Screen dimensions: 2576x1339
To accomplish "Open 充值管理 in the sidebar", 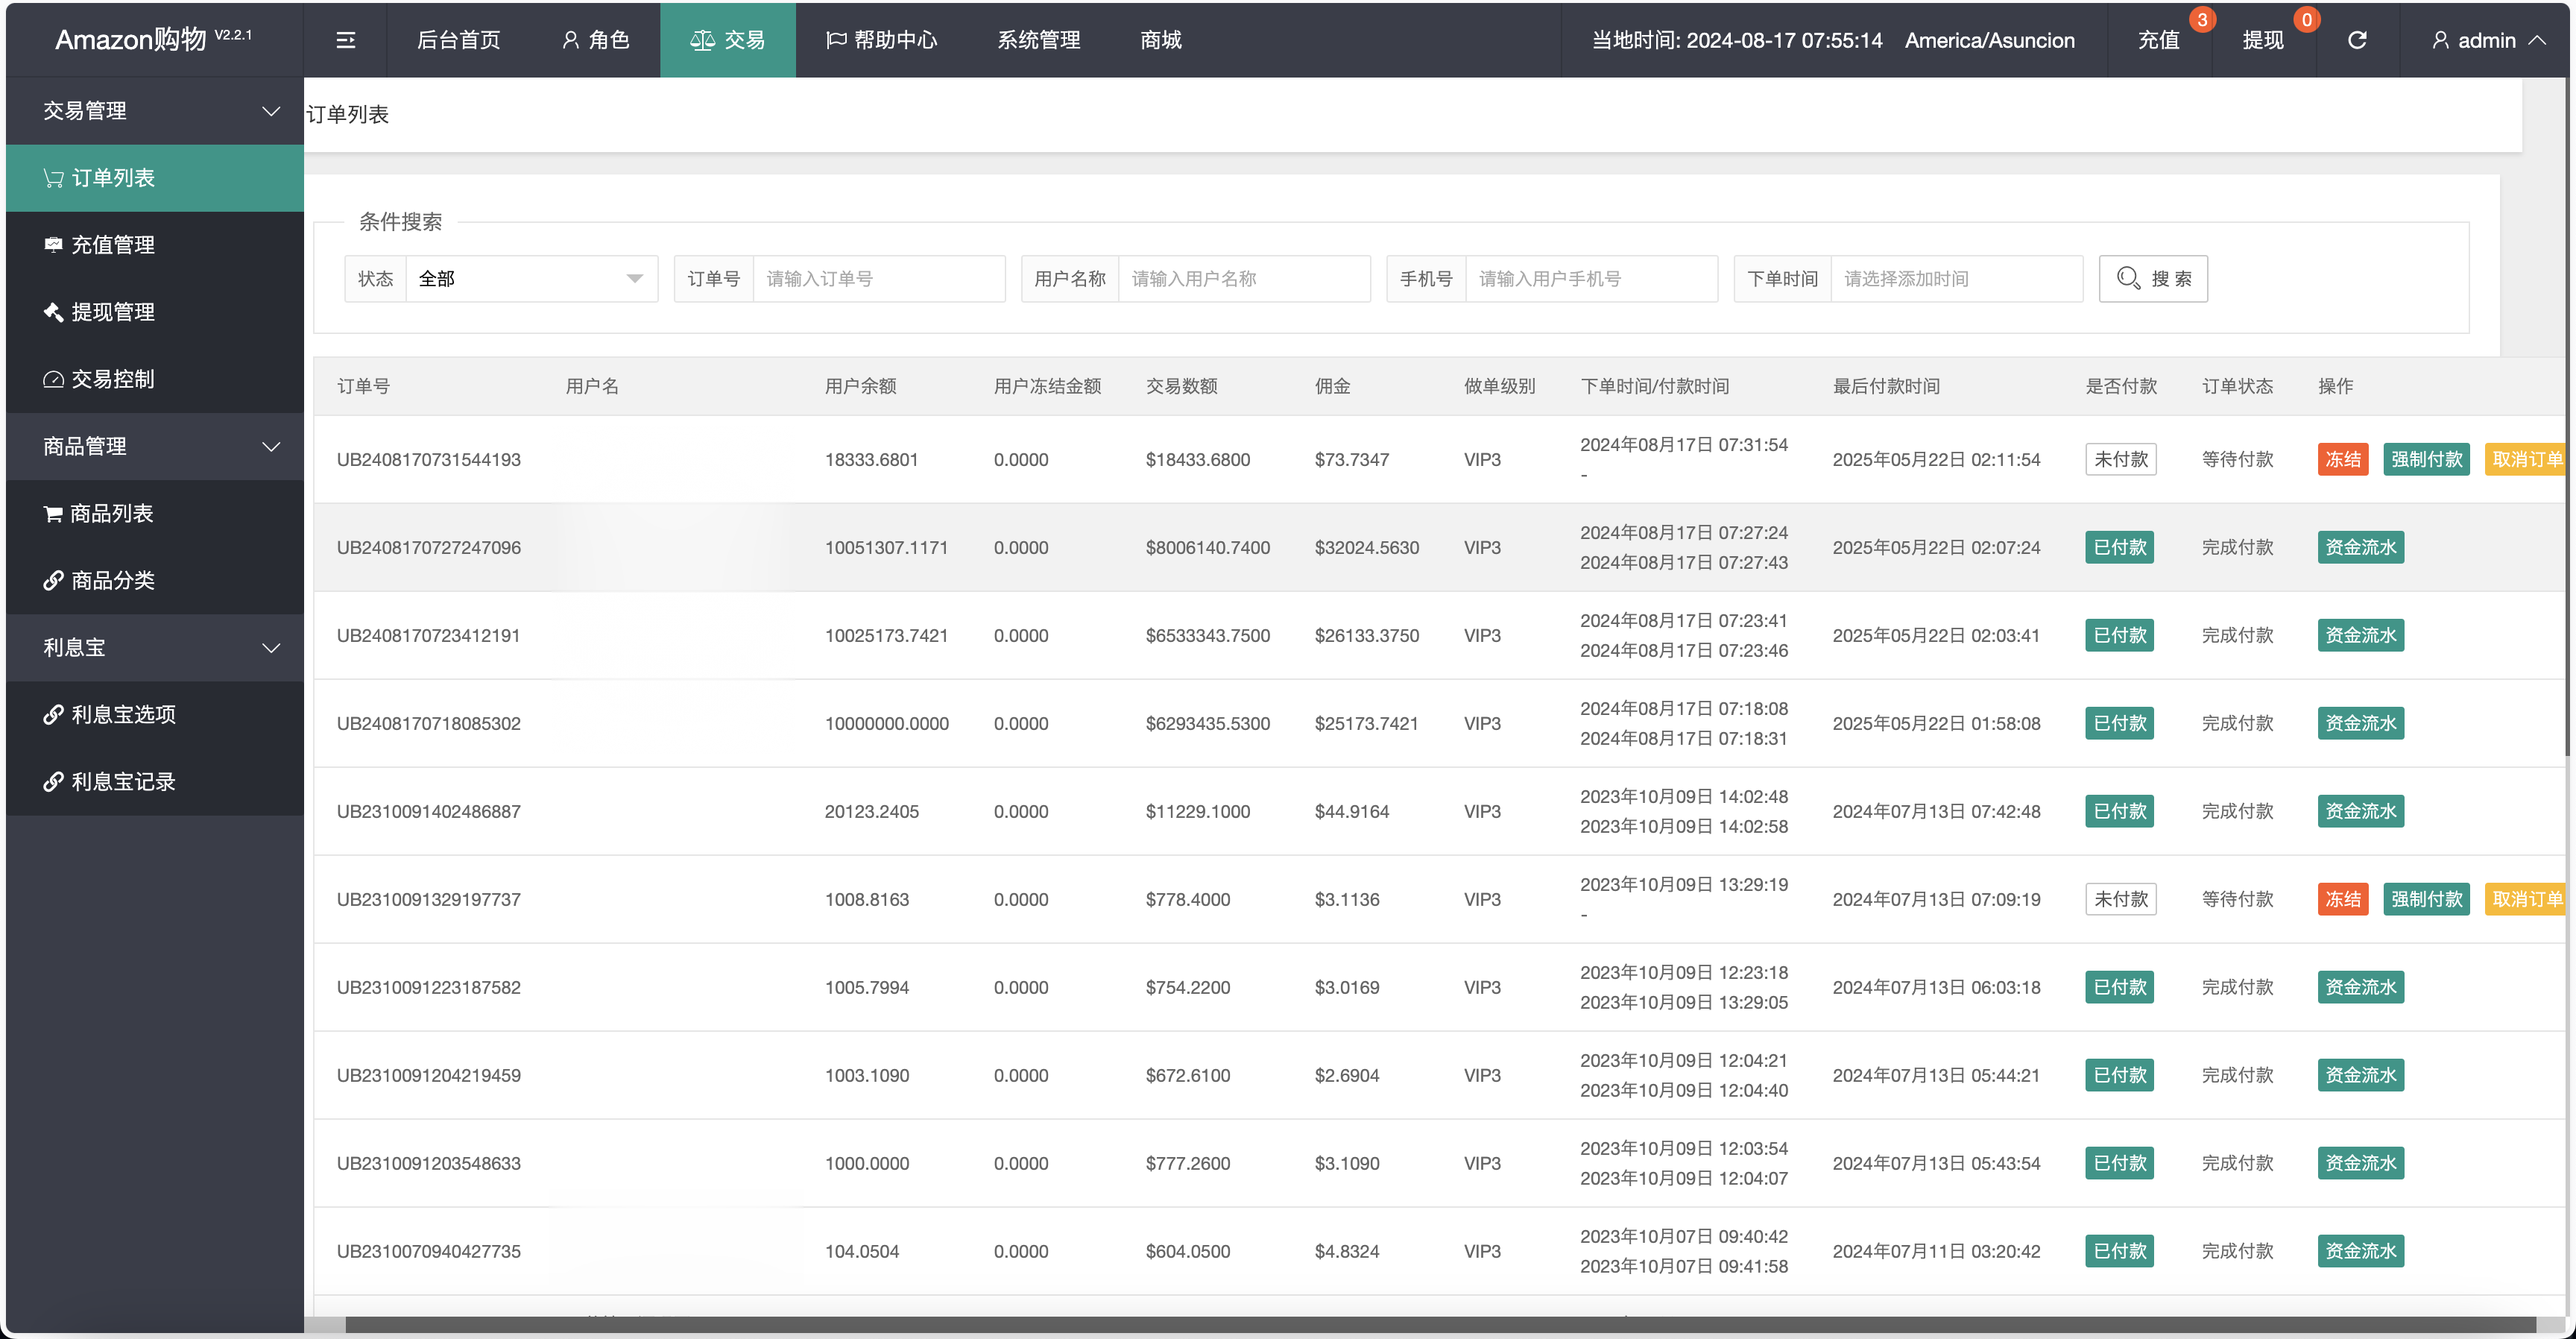I will pos(114,244).
